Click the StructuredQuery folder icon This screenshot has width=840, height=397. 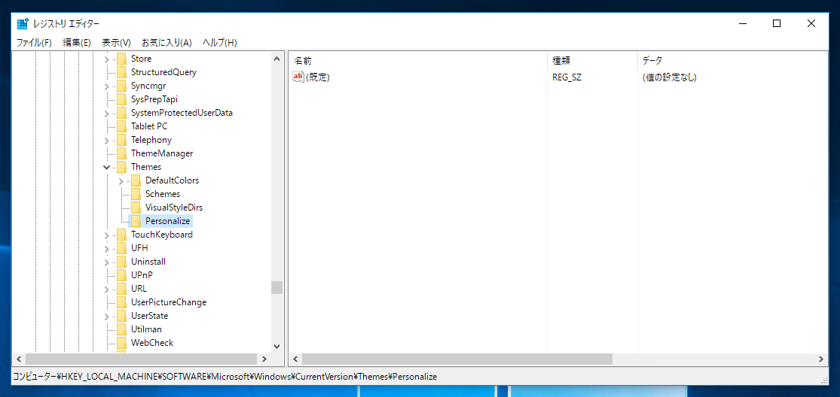point(122,72)
